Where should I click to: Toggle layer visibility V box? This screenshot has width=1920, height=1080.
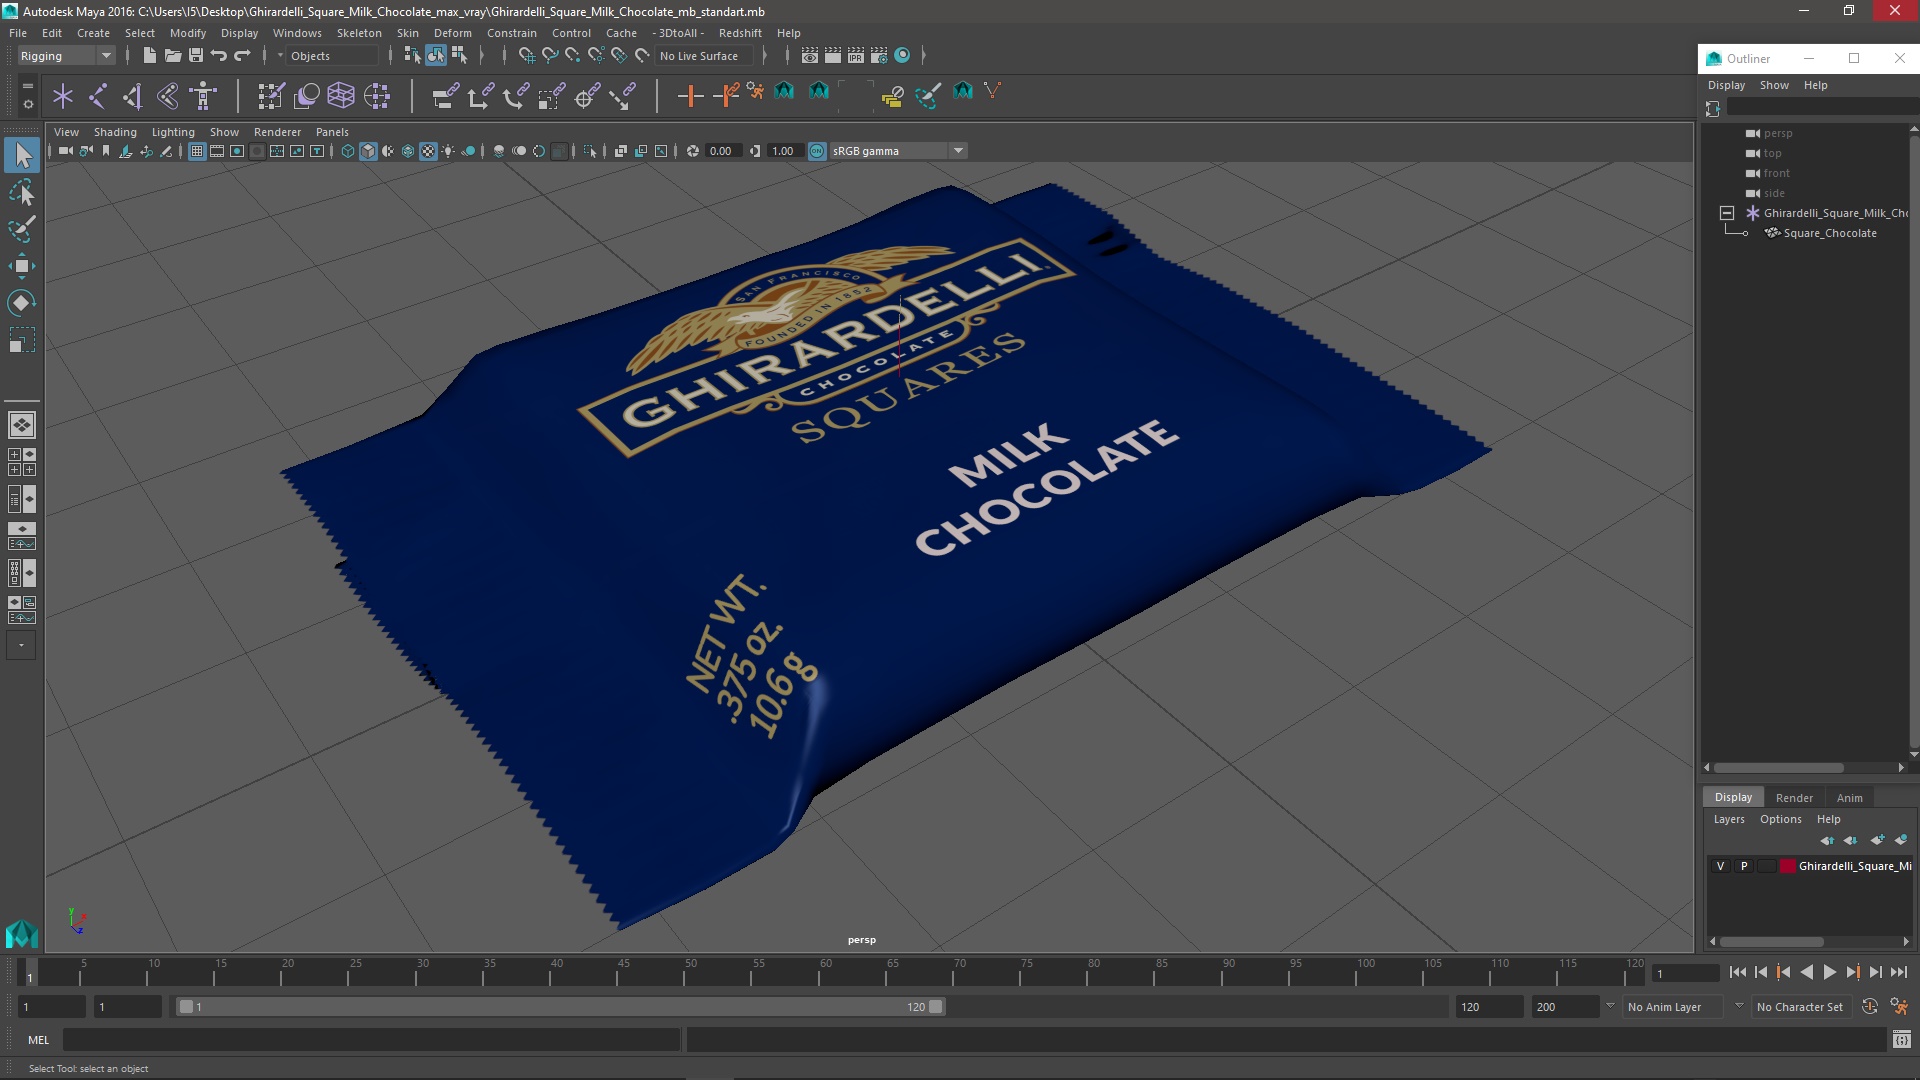[x=1720, y=866]
